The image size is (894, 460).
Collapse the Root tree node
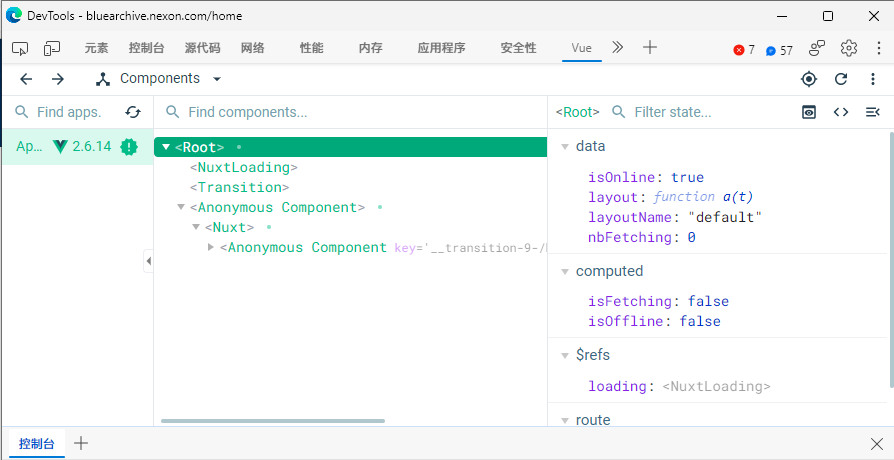(166, 148)
